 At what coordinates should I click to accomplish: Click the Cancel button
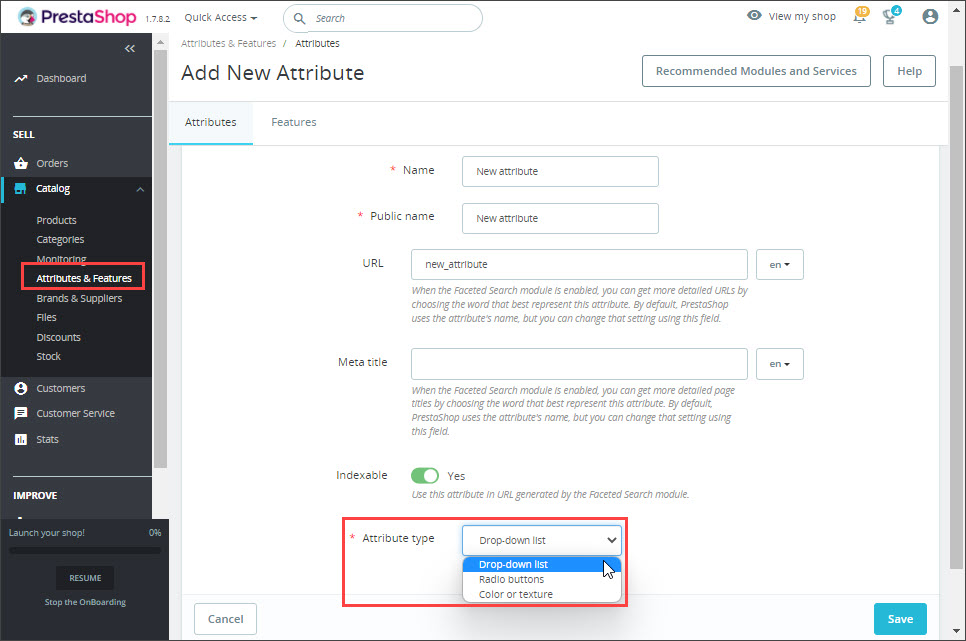click(x=225, y=619)
